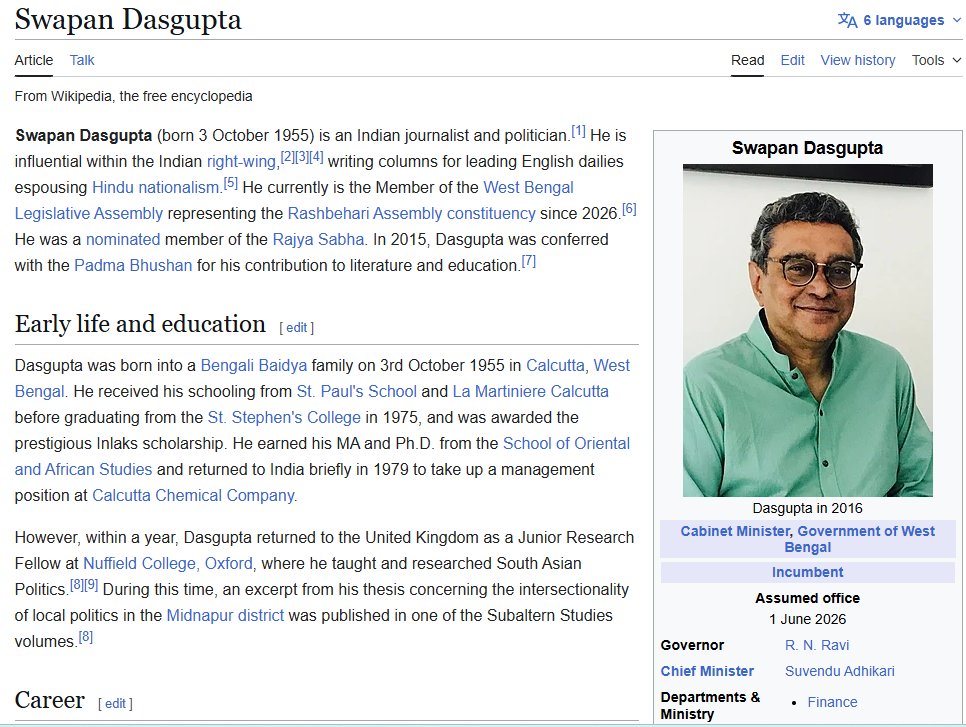The image size is (966, 727).
Task: Click the 'Assumed office' infobox label
Action: tap(808, 598)
